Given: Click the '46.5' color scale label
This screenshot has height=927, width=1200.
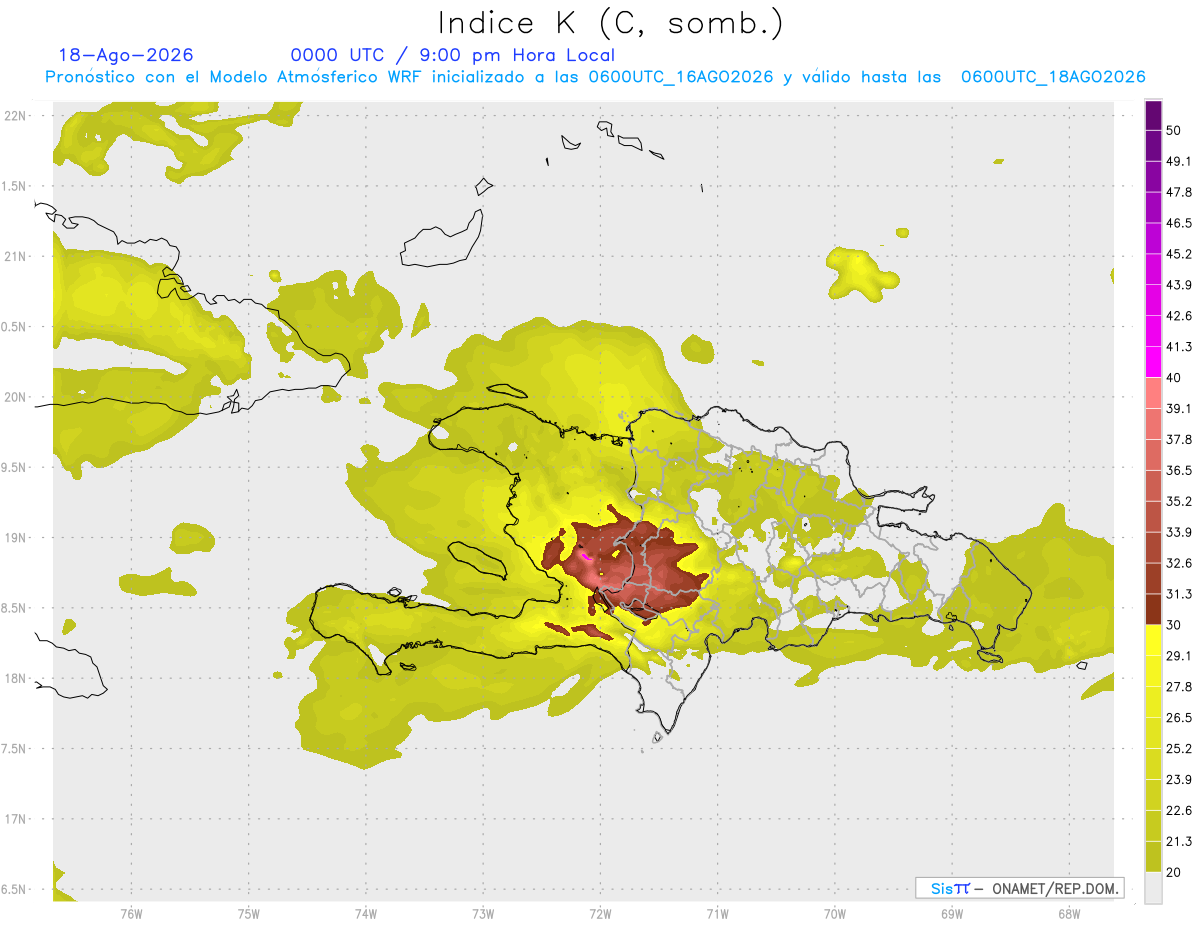Looking at the screenshot, I should click(x=1179, y=223).
